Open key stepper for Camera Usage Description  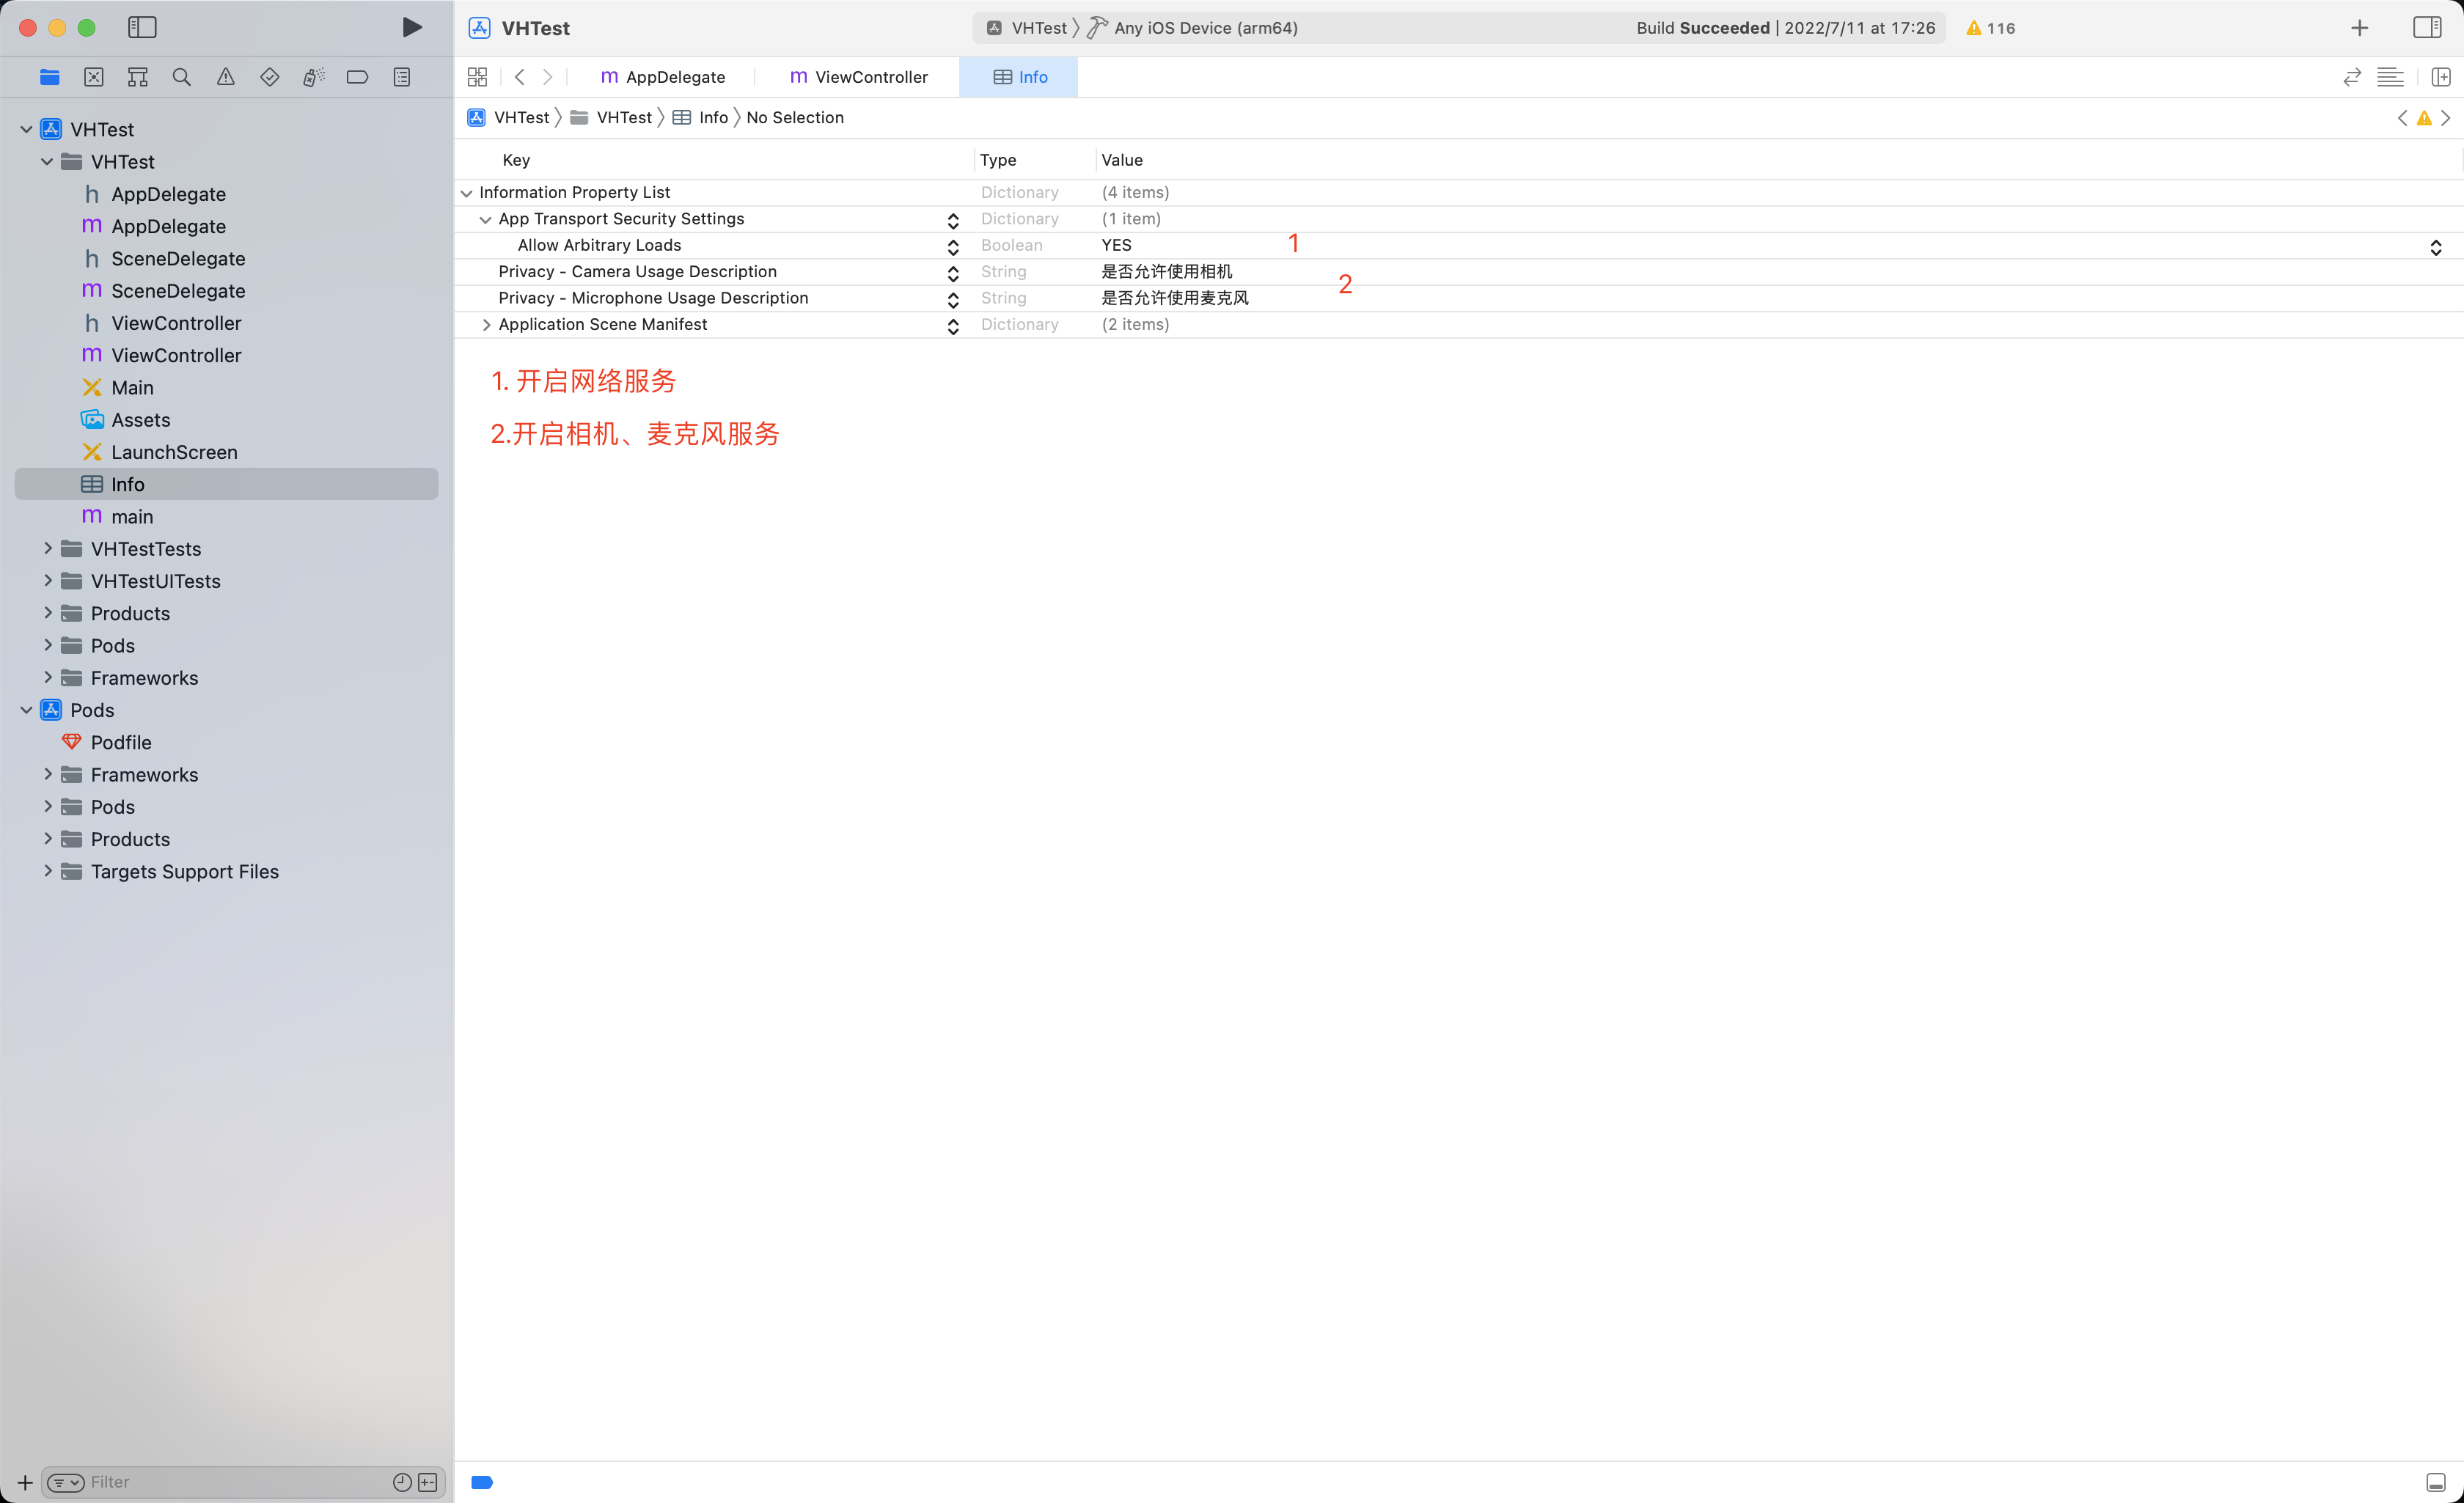[x=953, y=273]
